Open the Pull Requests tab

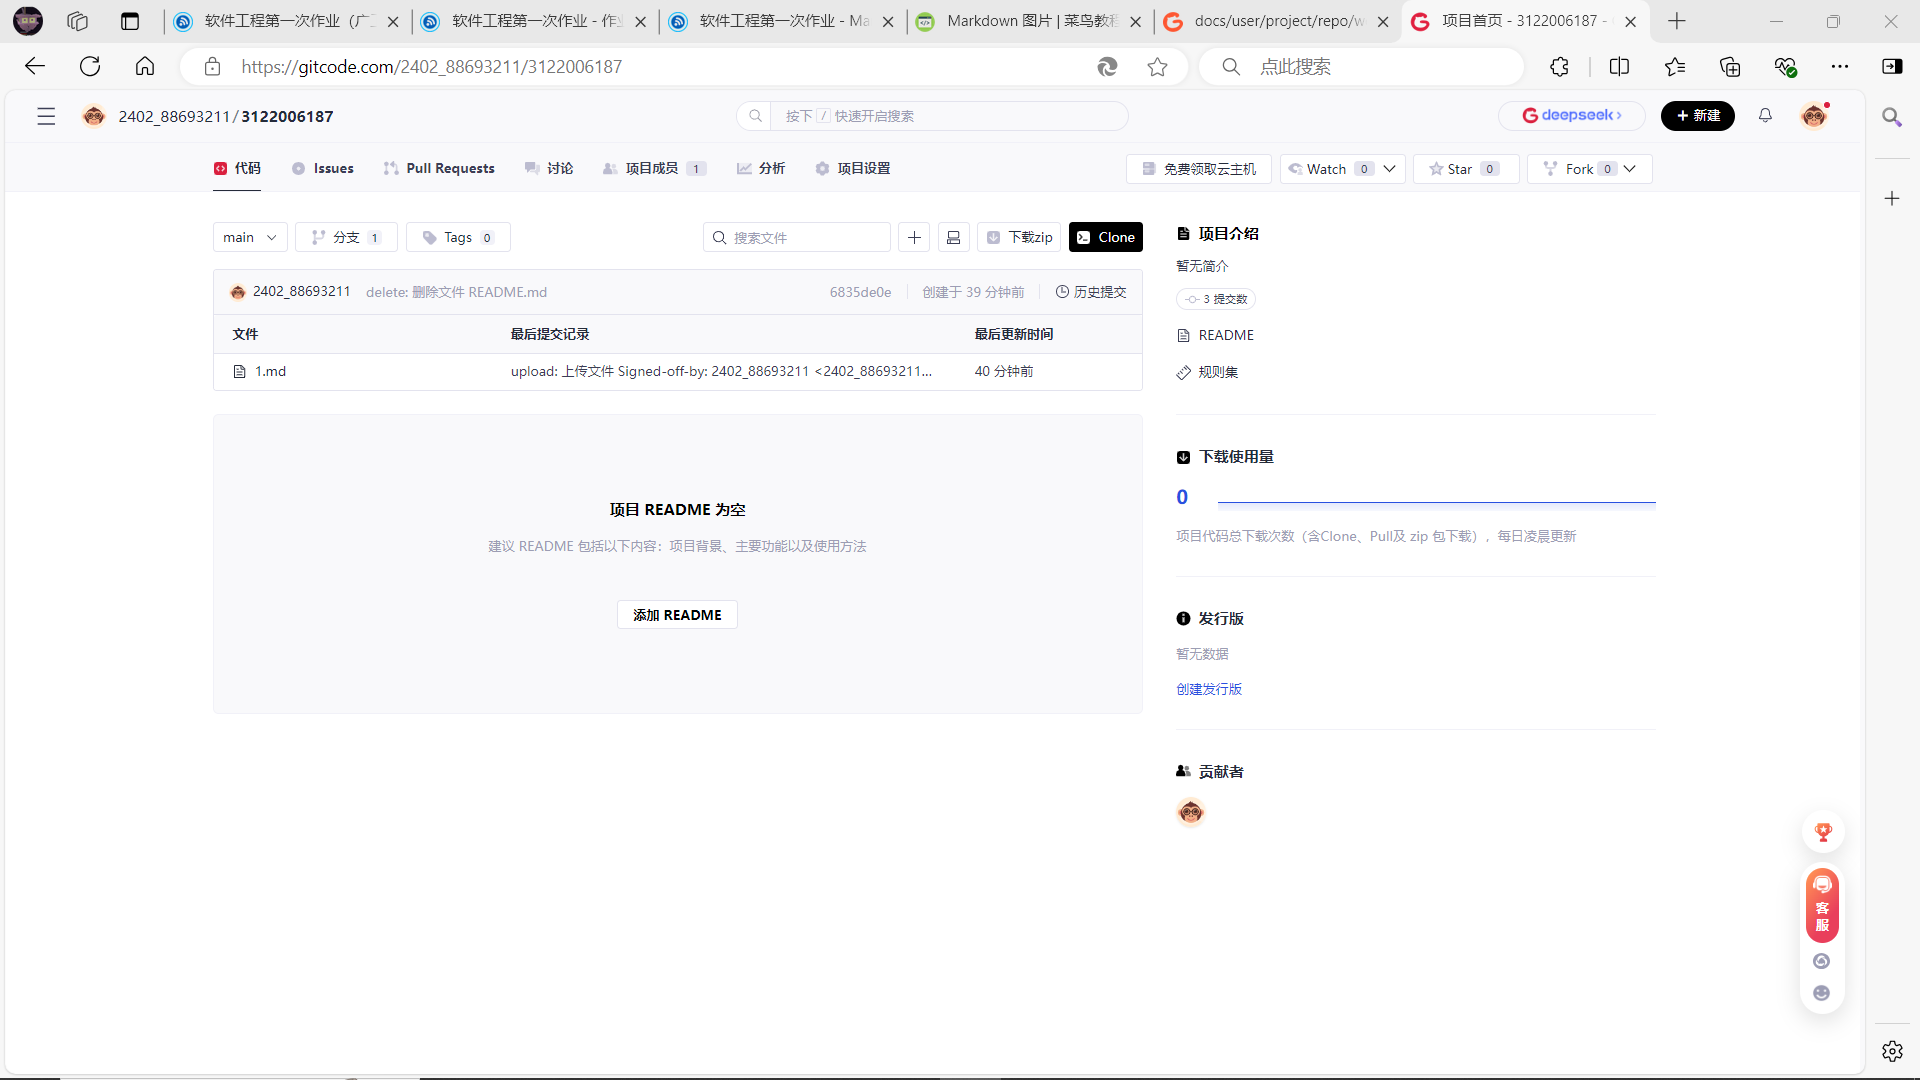pos(439,168)
